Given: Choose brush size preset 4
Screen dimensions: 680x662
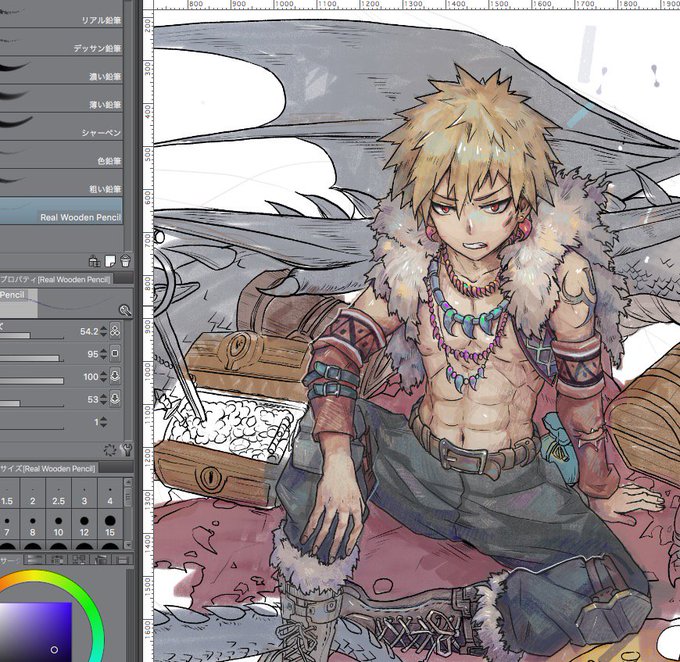Looking at the screenshot, I should [110, 494].
